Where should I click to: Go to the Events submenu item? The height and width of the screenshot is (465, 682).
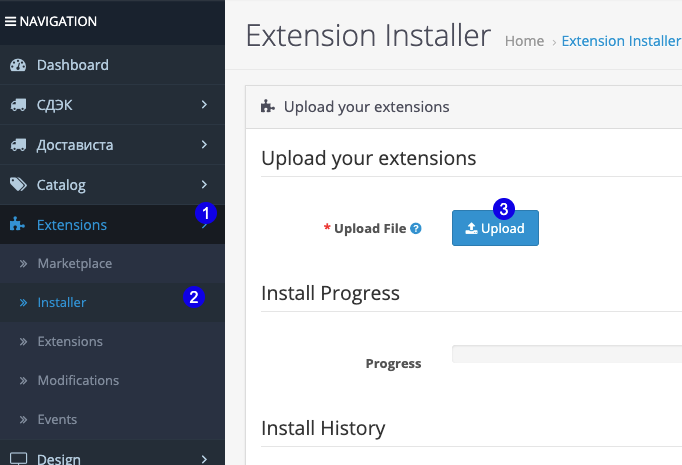click(57, 419)
